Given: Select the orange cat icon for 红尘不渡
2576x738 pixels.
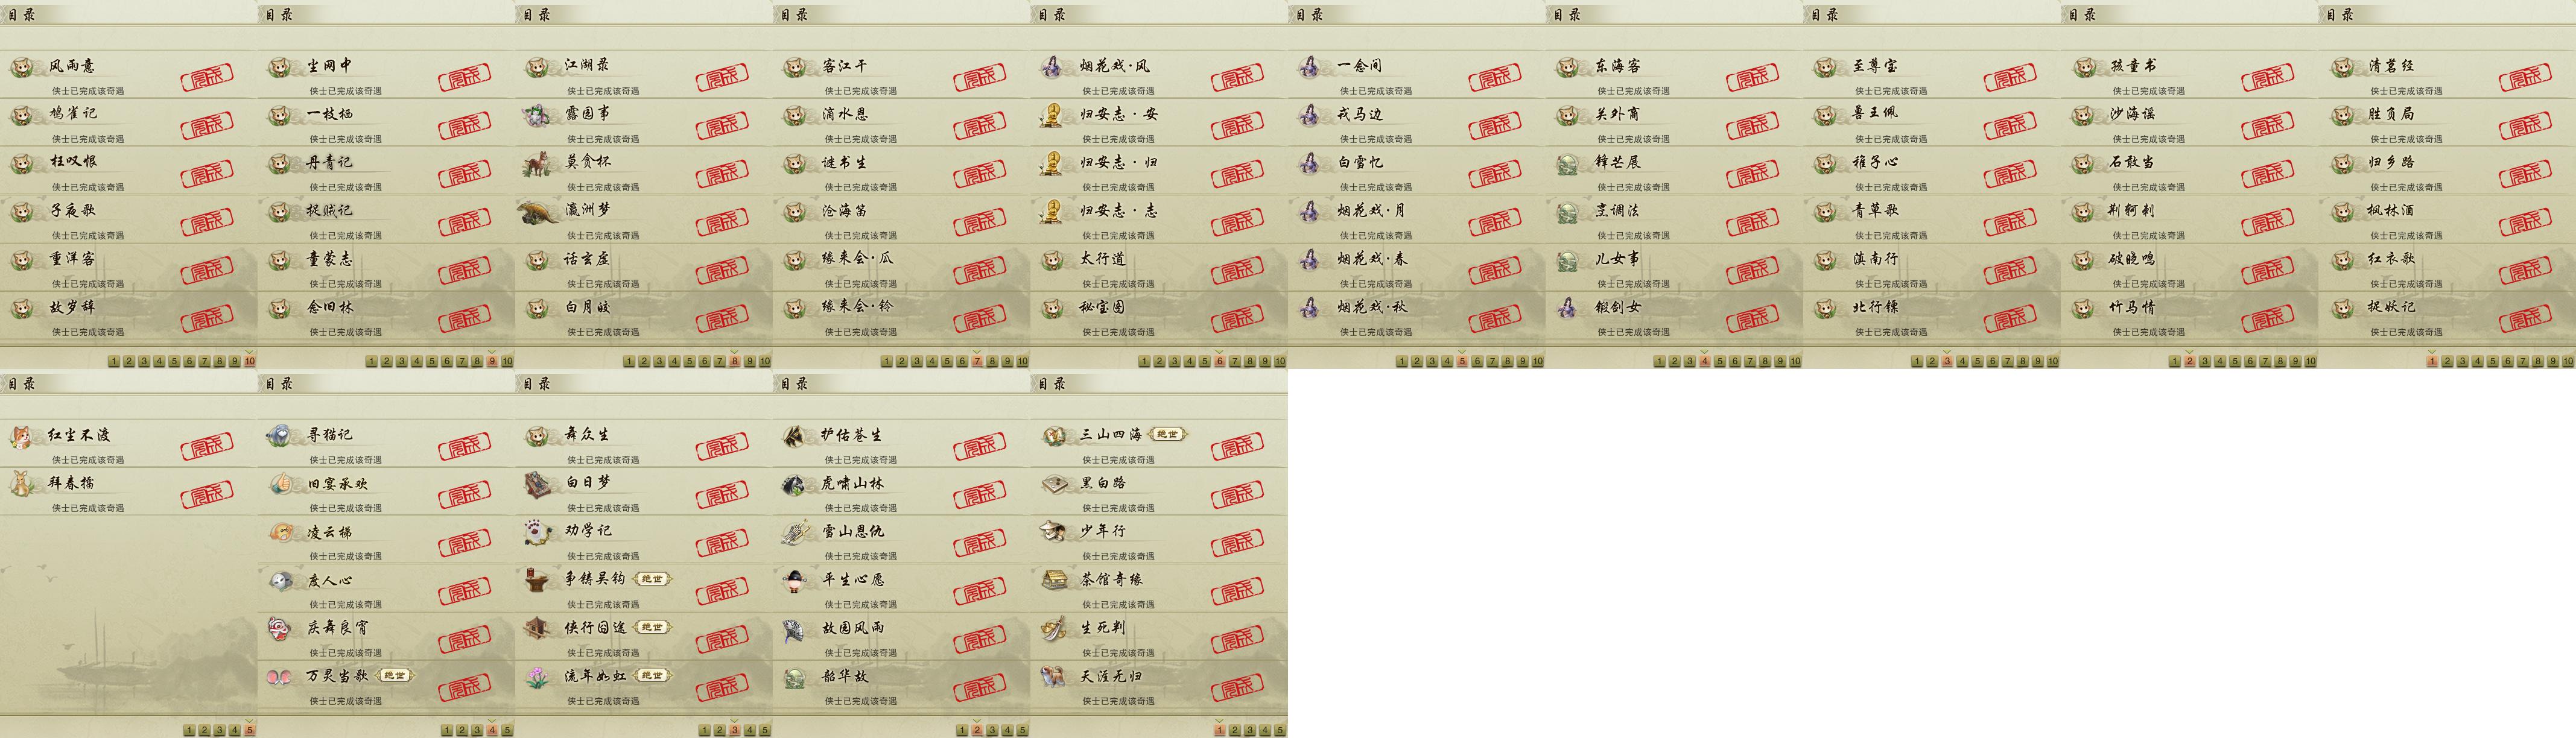Looking at the screenshot, I should click(21, 436).
